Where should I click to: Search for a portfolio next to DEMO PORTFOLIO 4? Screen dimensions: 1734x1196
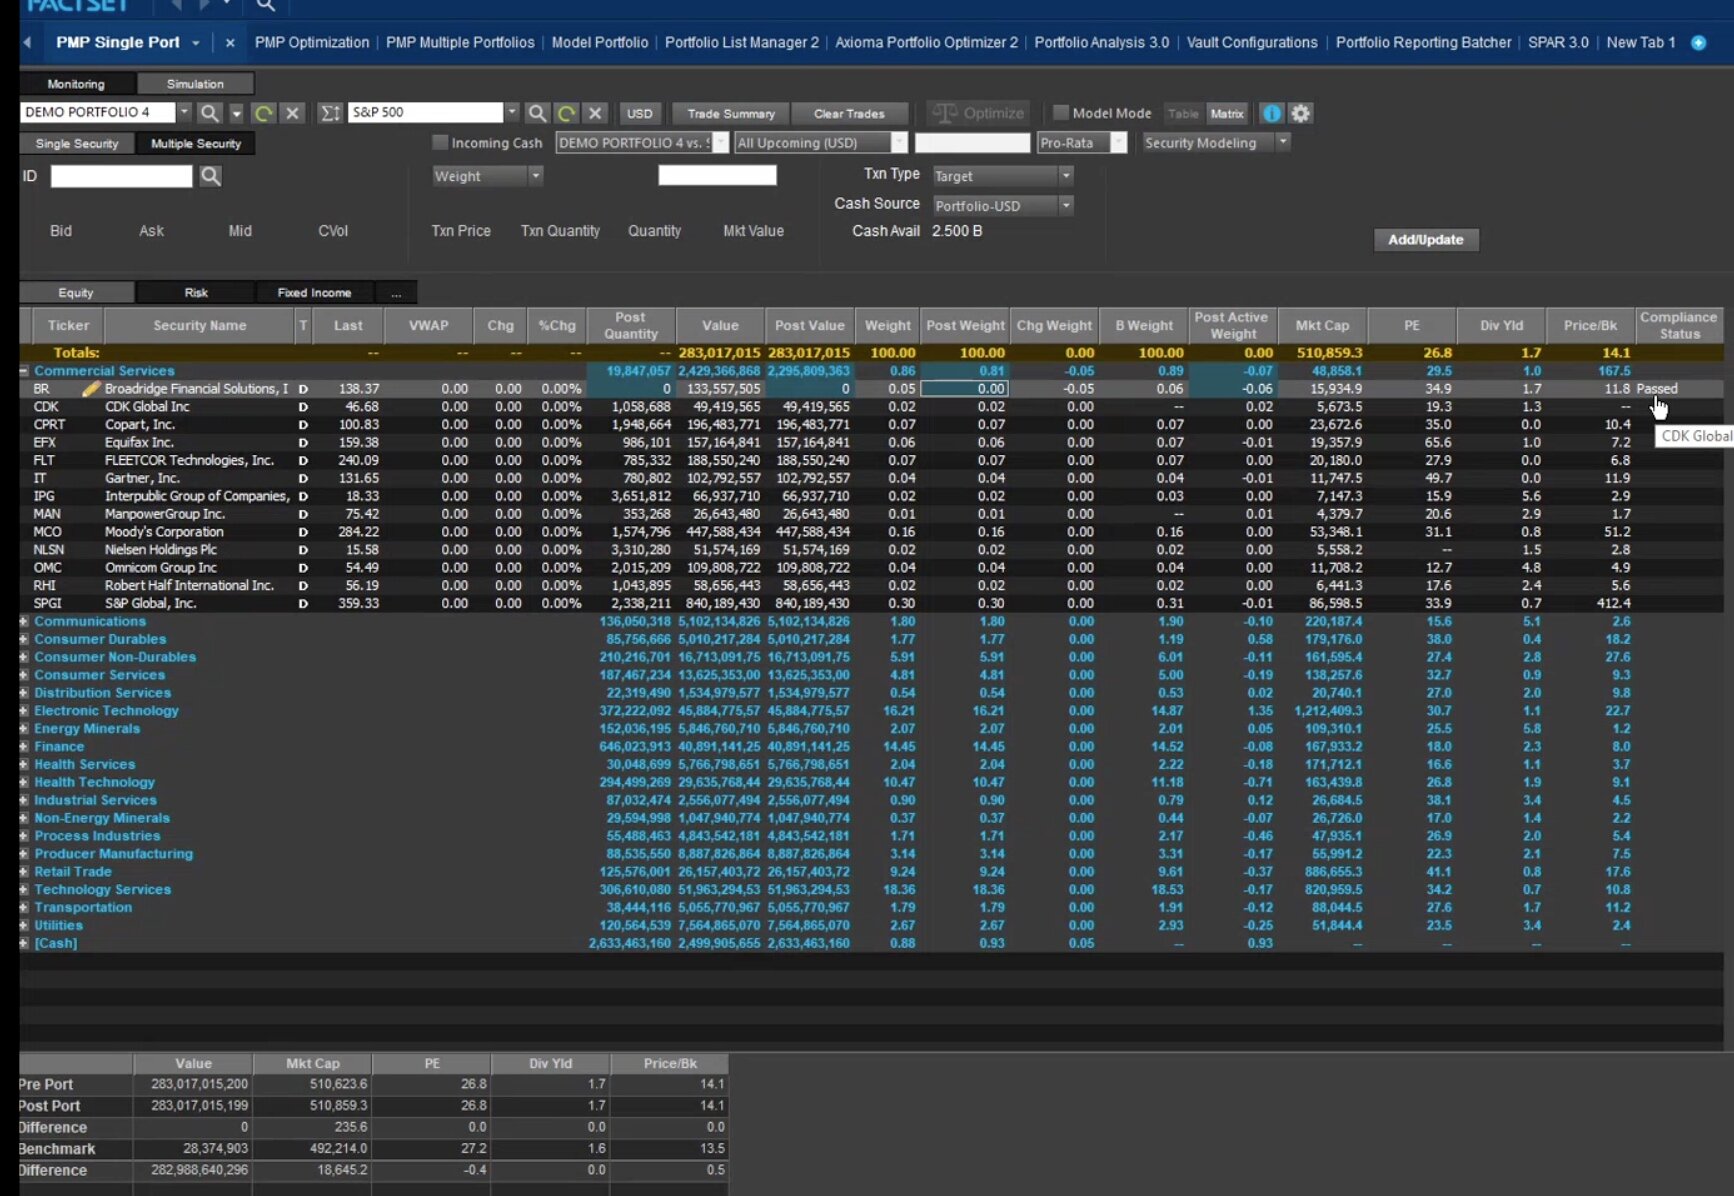(209, 113)
